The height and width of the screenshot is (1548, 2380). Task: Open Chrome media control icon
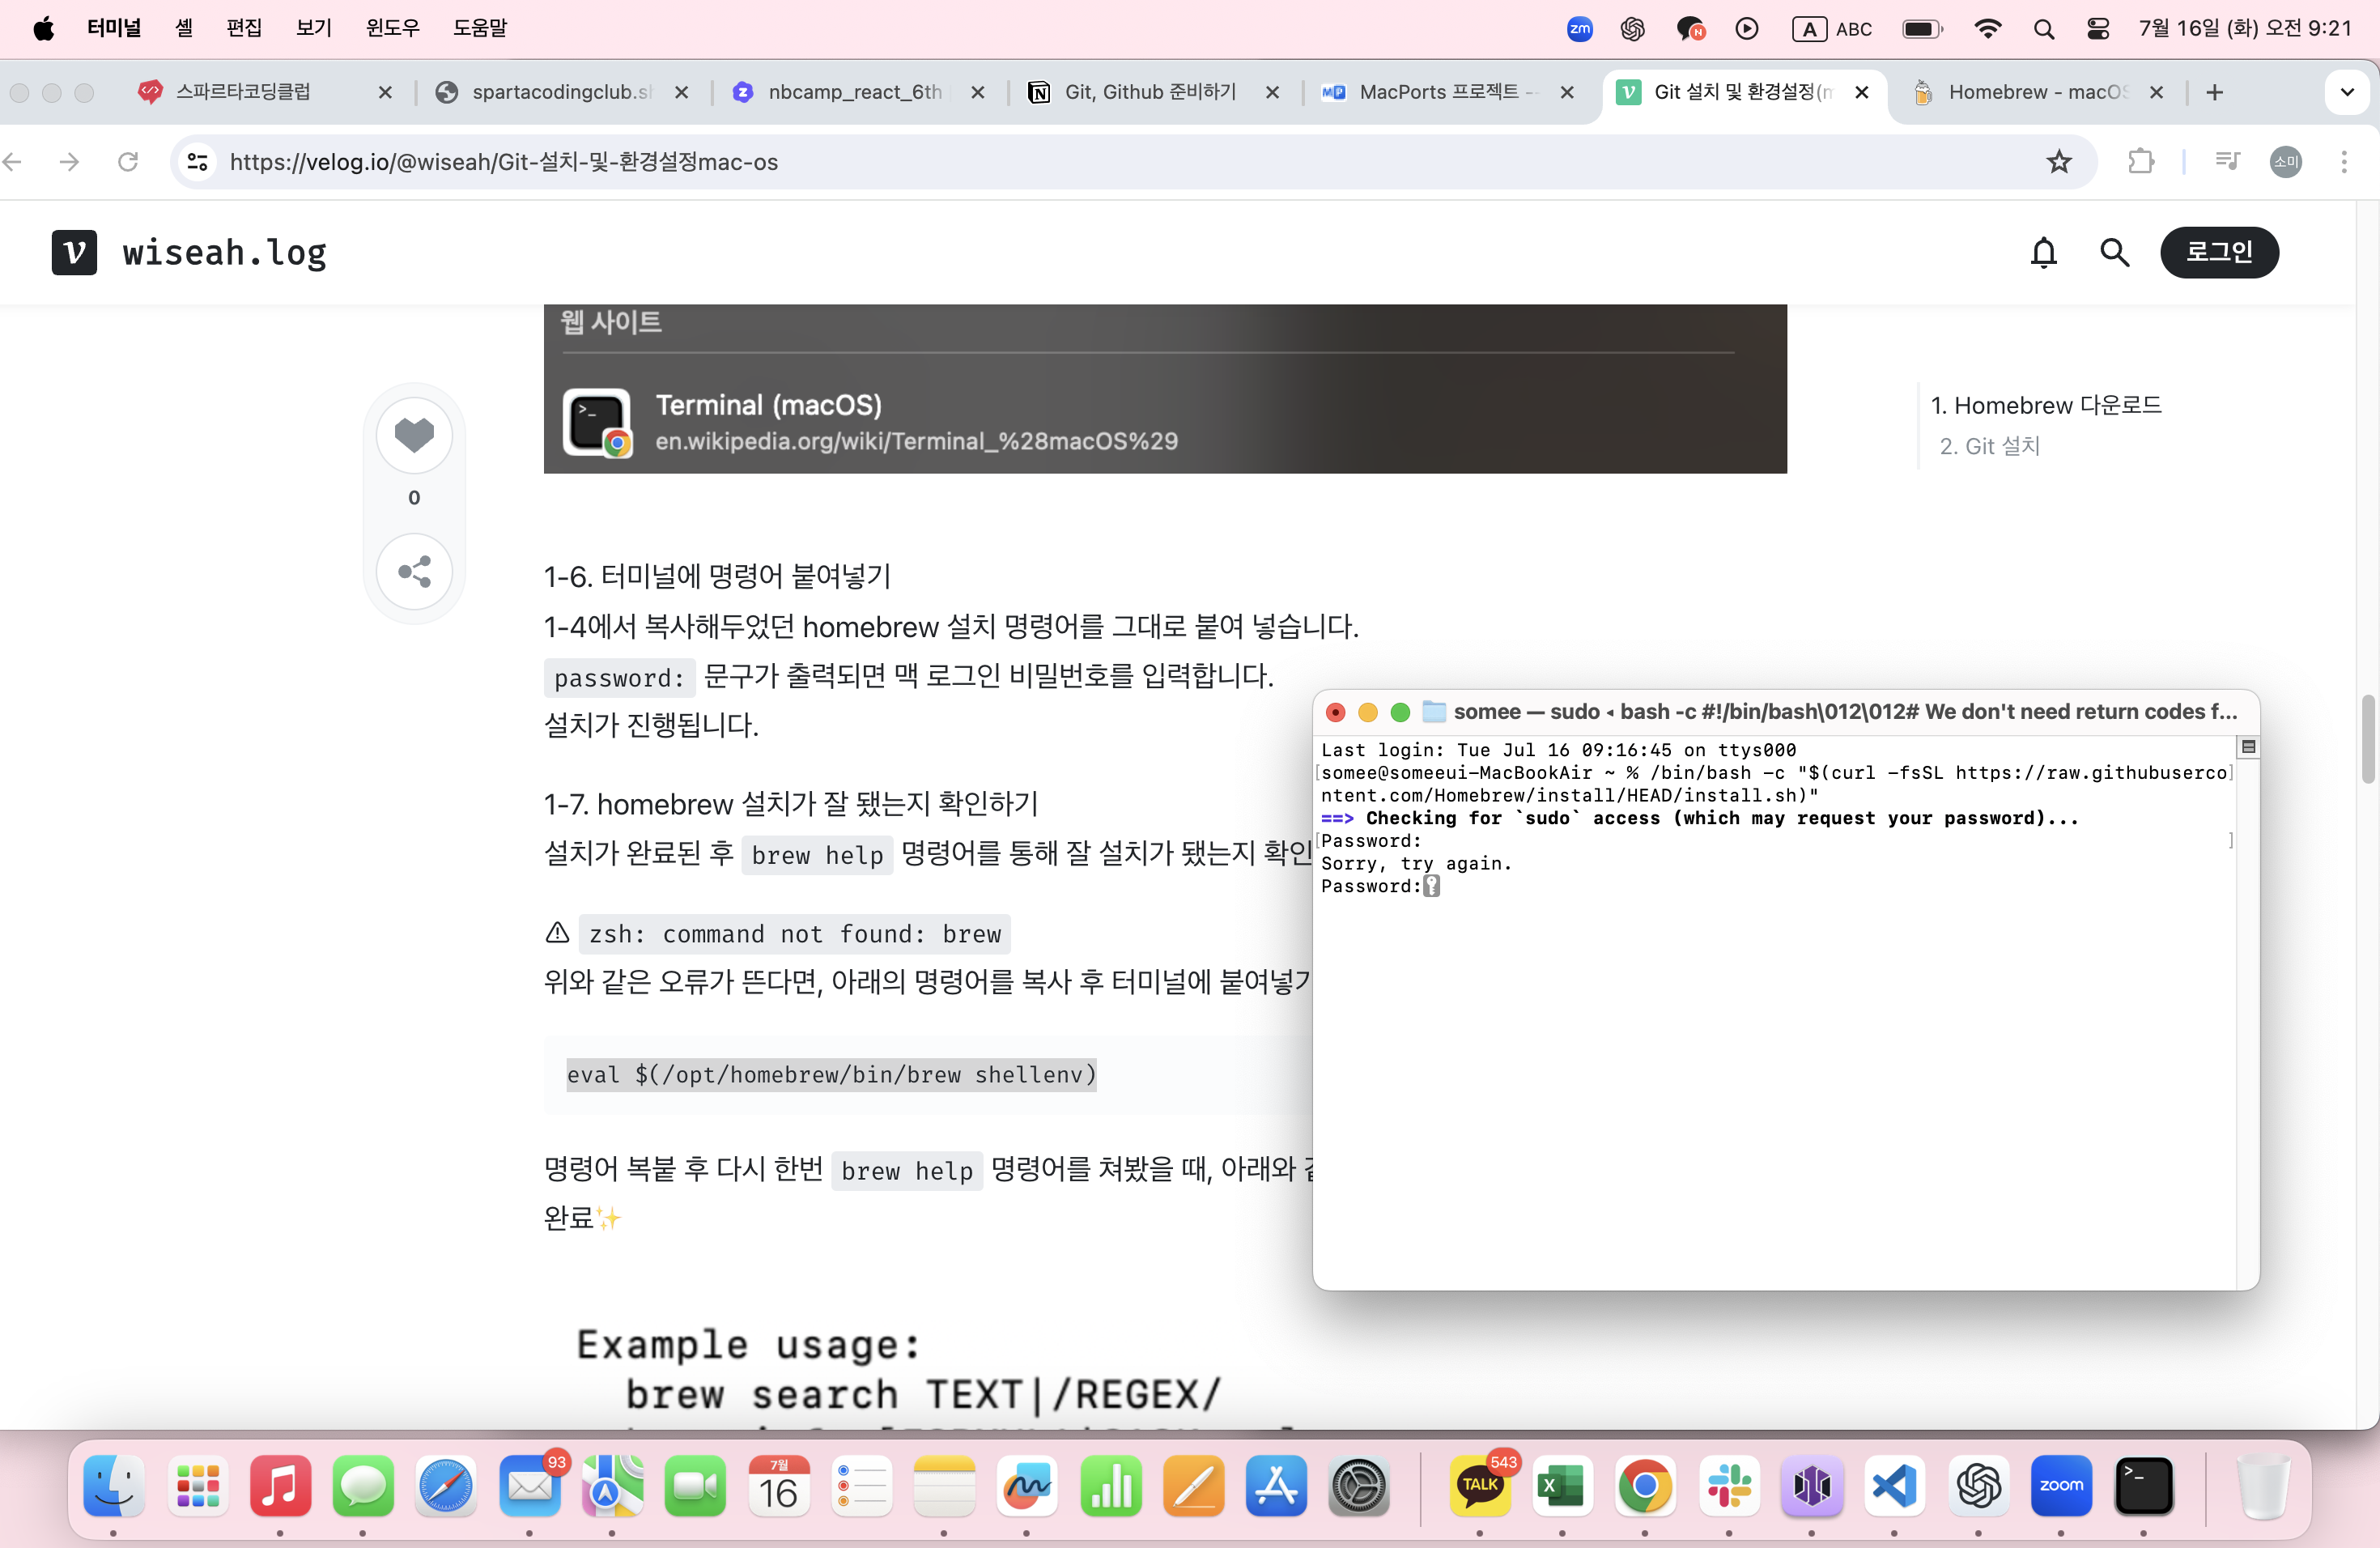(x=2227, y=161)
